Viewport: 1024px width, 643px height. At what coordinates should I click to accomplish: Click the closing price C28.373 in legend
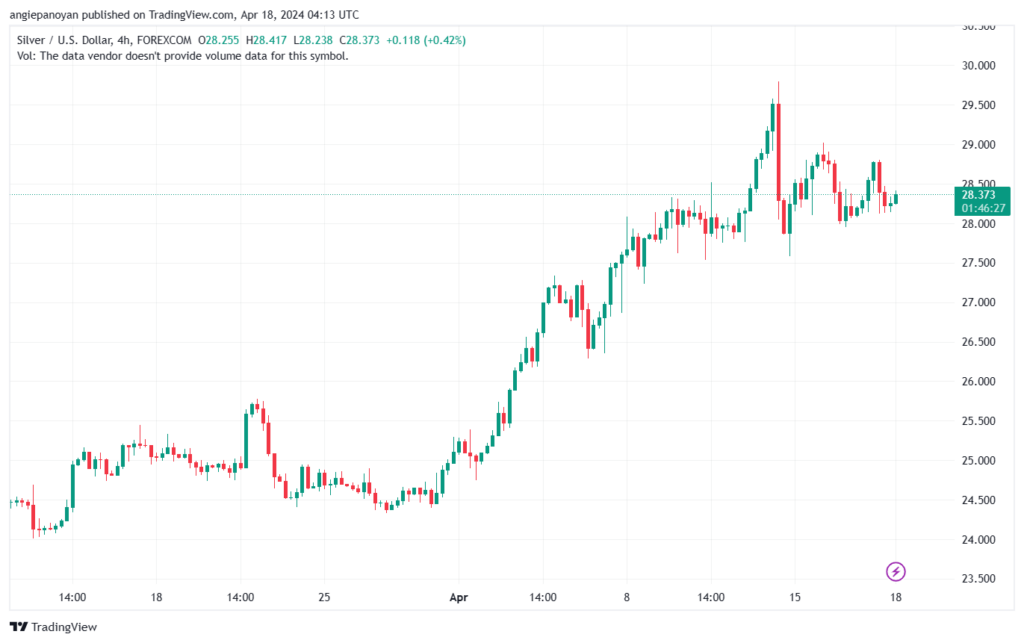point(359,40)
